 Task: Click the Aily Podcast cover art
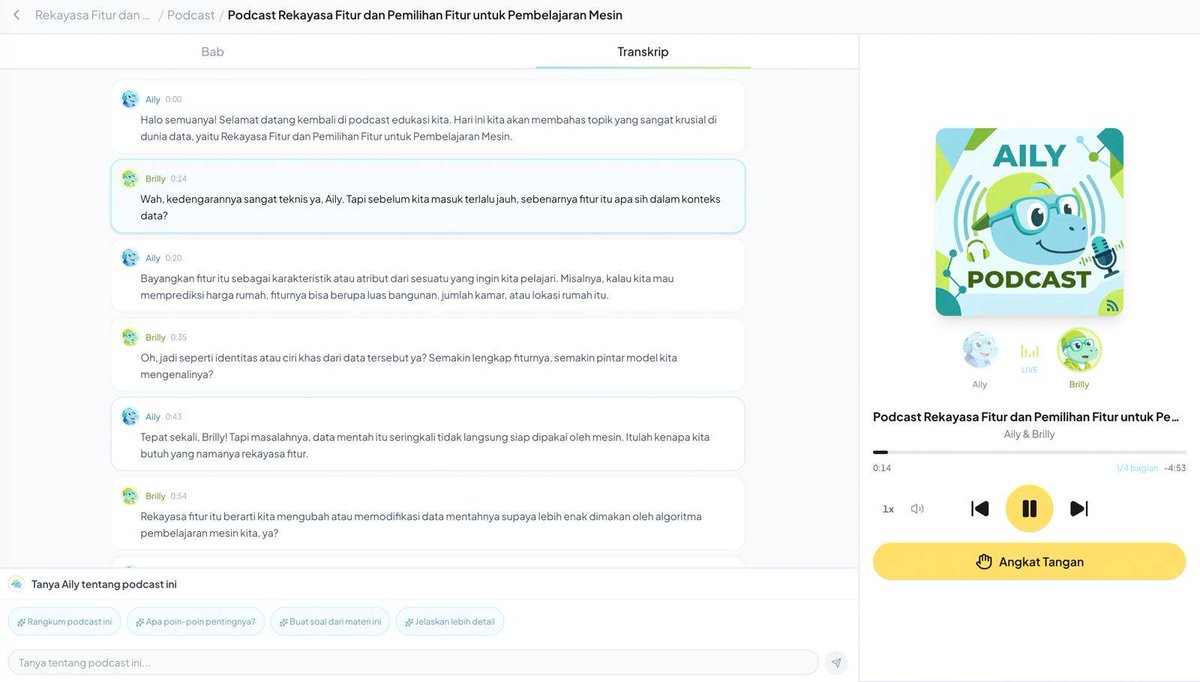[x=1029, y=222]
